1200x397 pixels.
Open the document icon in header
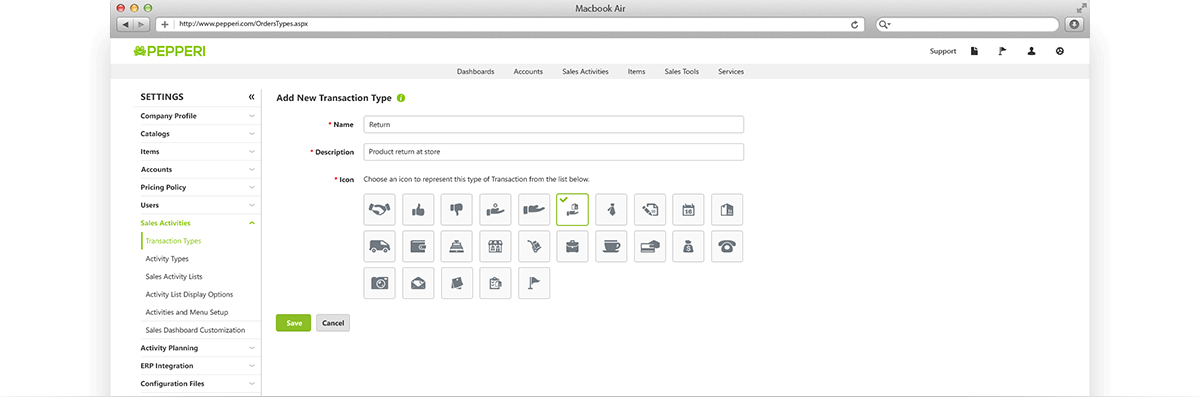pyautogui.click(x=974, y=51)
